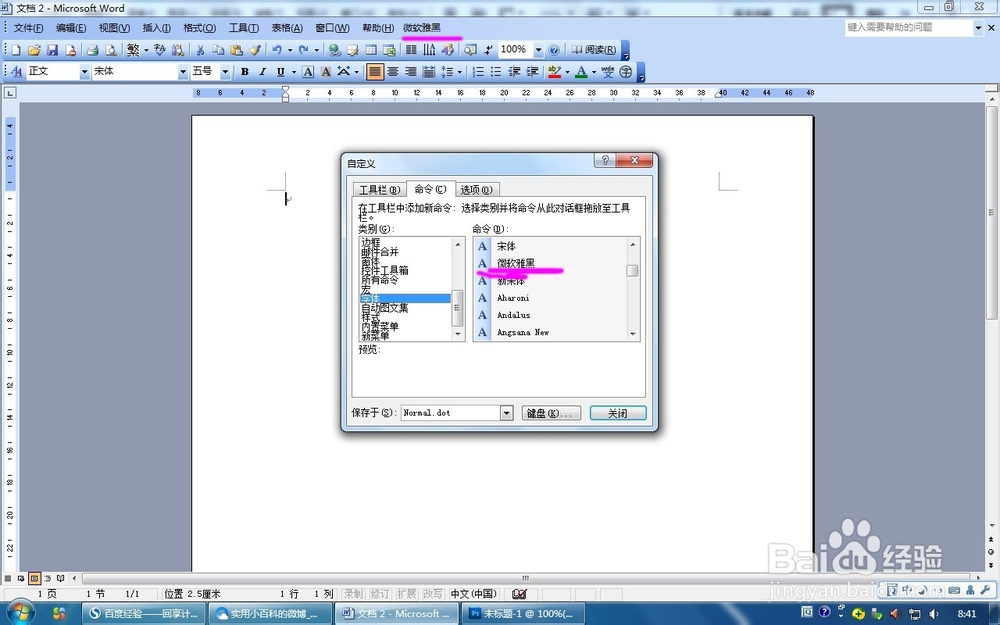Decrease the paragraph indent

(x=514, y=71)
